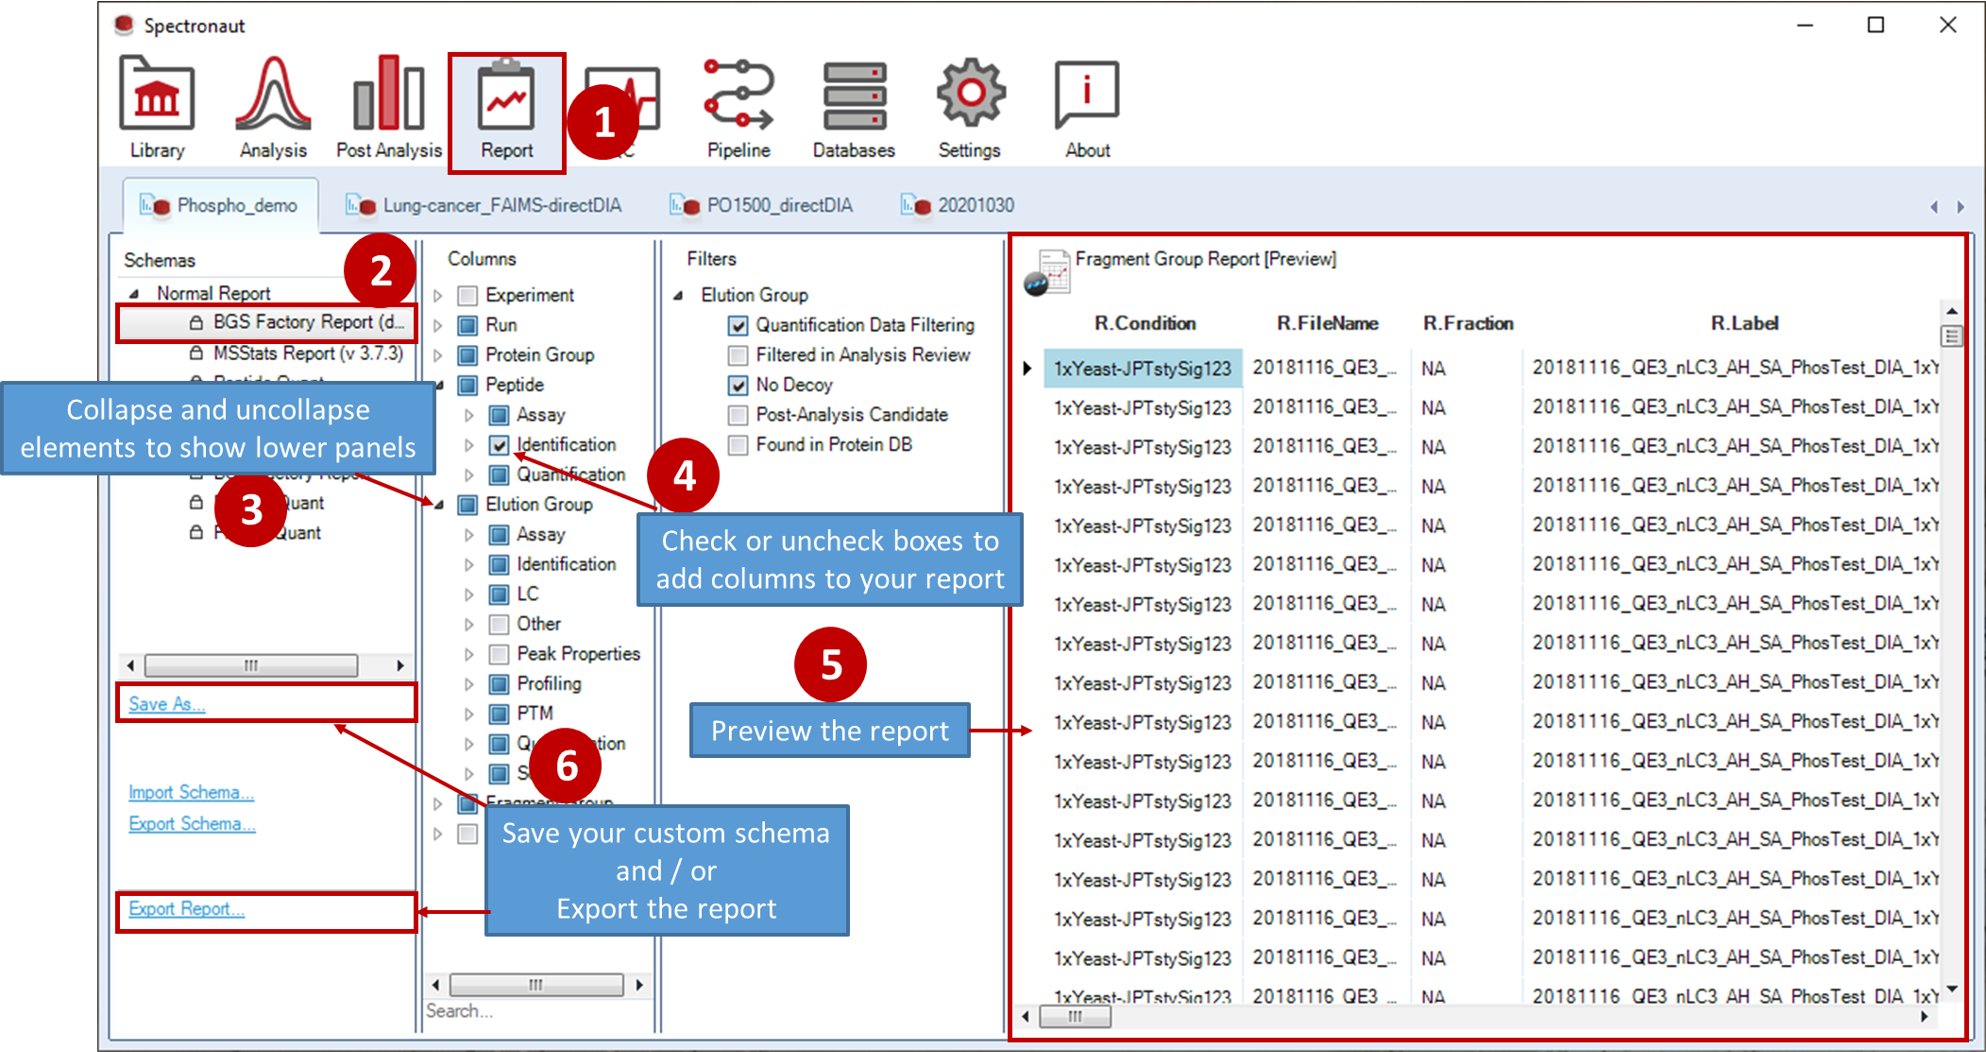Image resolution: width=1986 pixels, height=1052 pixels.
Task: Expand the Protein Group column node
Action: (438, 356)
